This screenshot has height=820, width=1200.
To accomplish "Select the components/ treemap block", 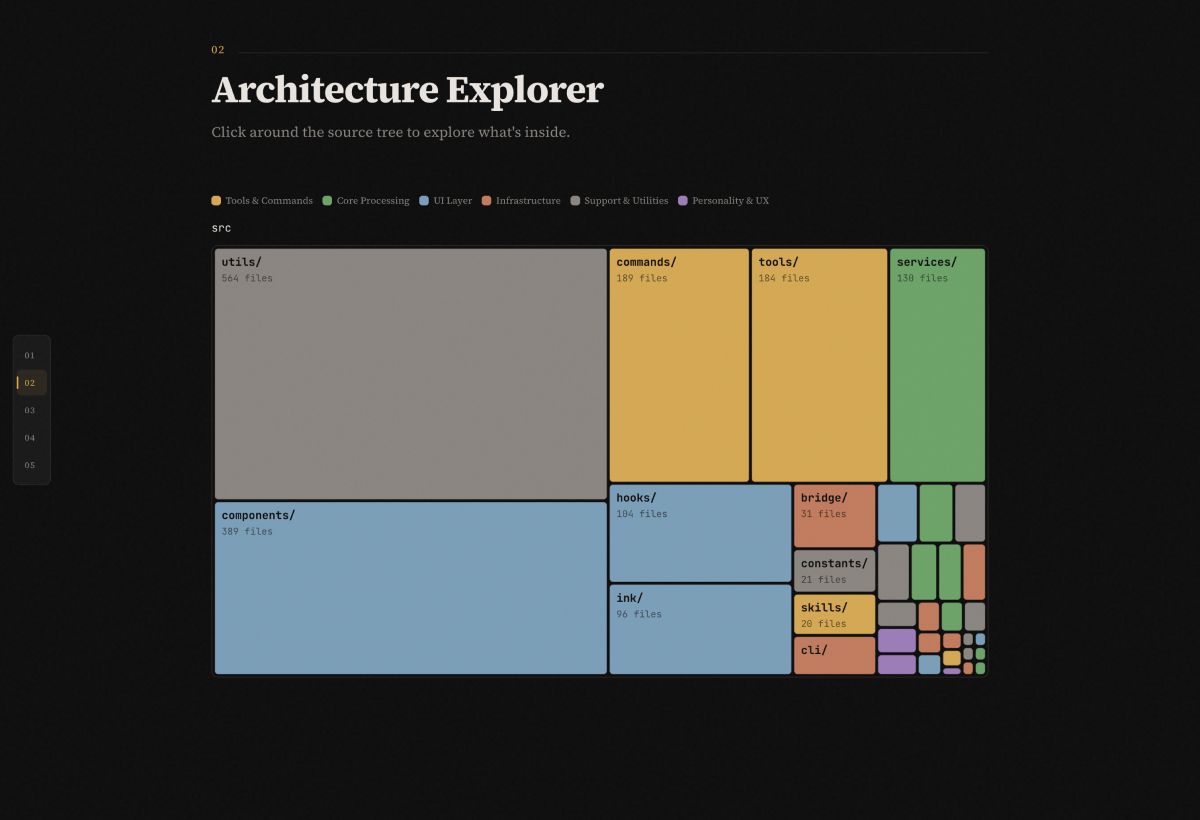I will (410, 588).
